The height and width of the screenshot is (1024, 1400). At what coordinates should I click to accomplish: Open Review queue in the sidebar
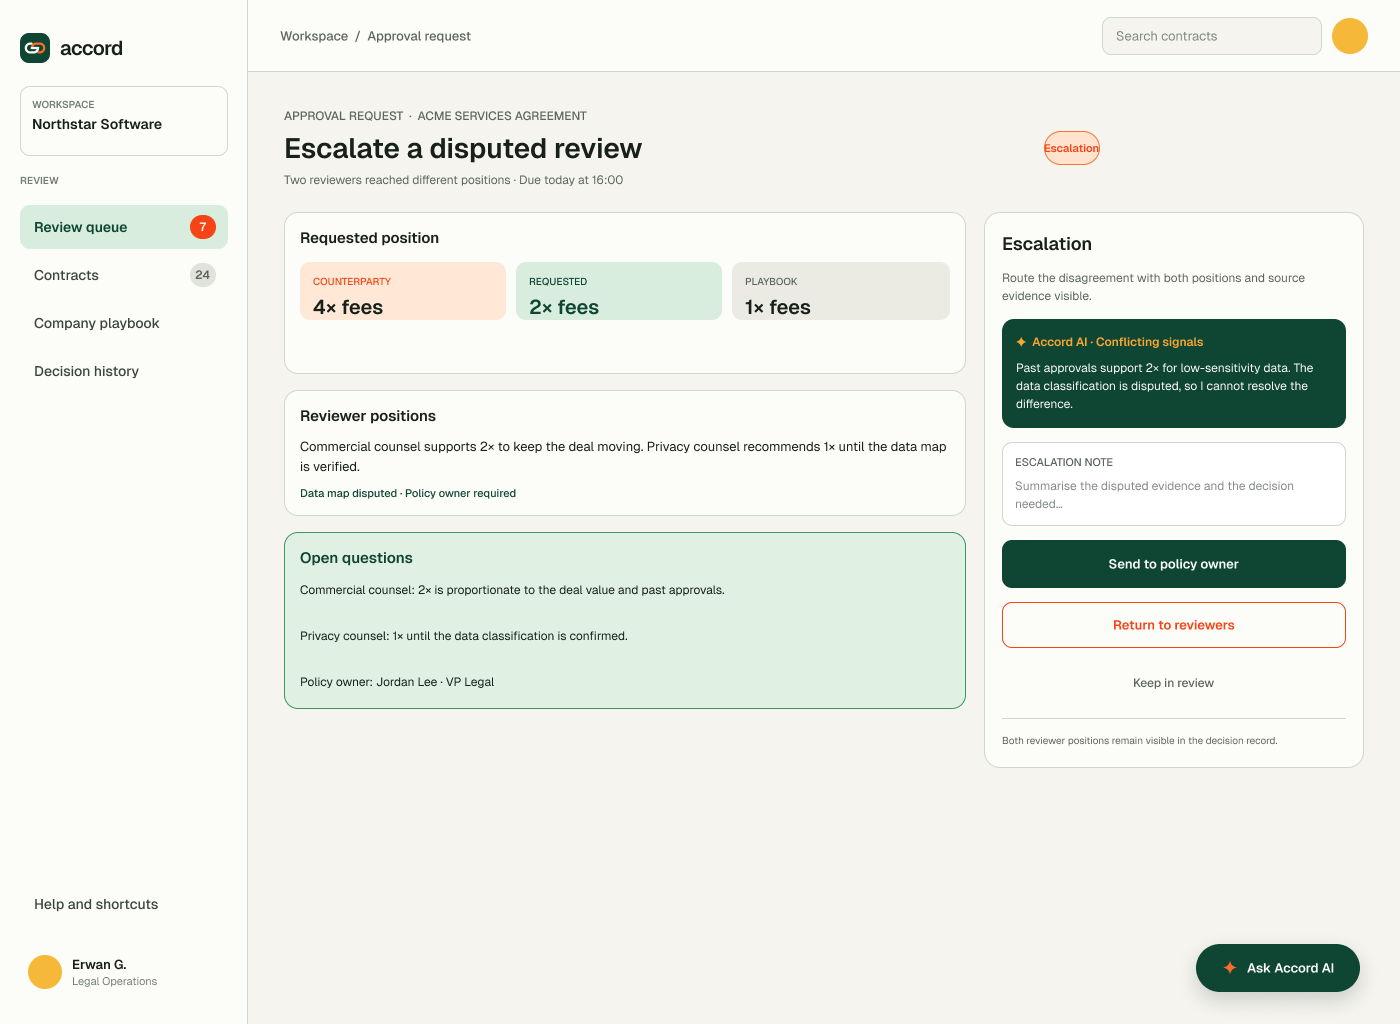(x=124, y=227)
